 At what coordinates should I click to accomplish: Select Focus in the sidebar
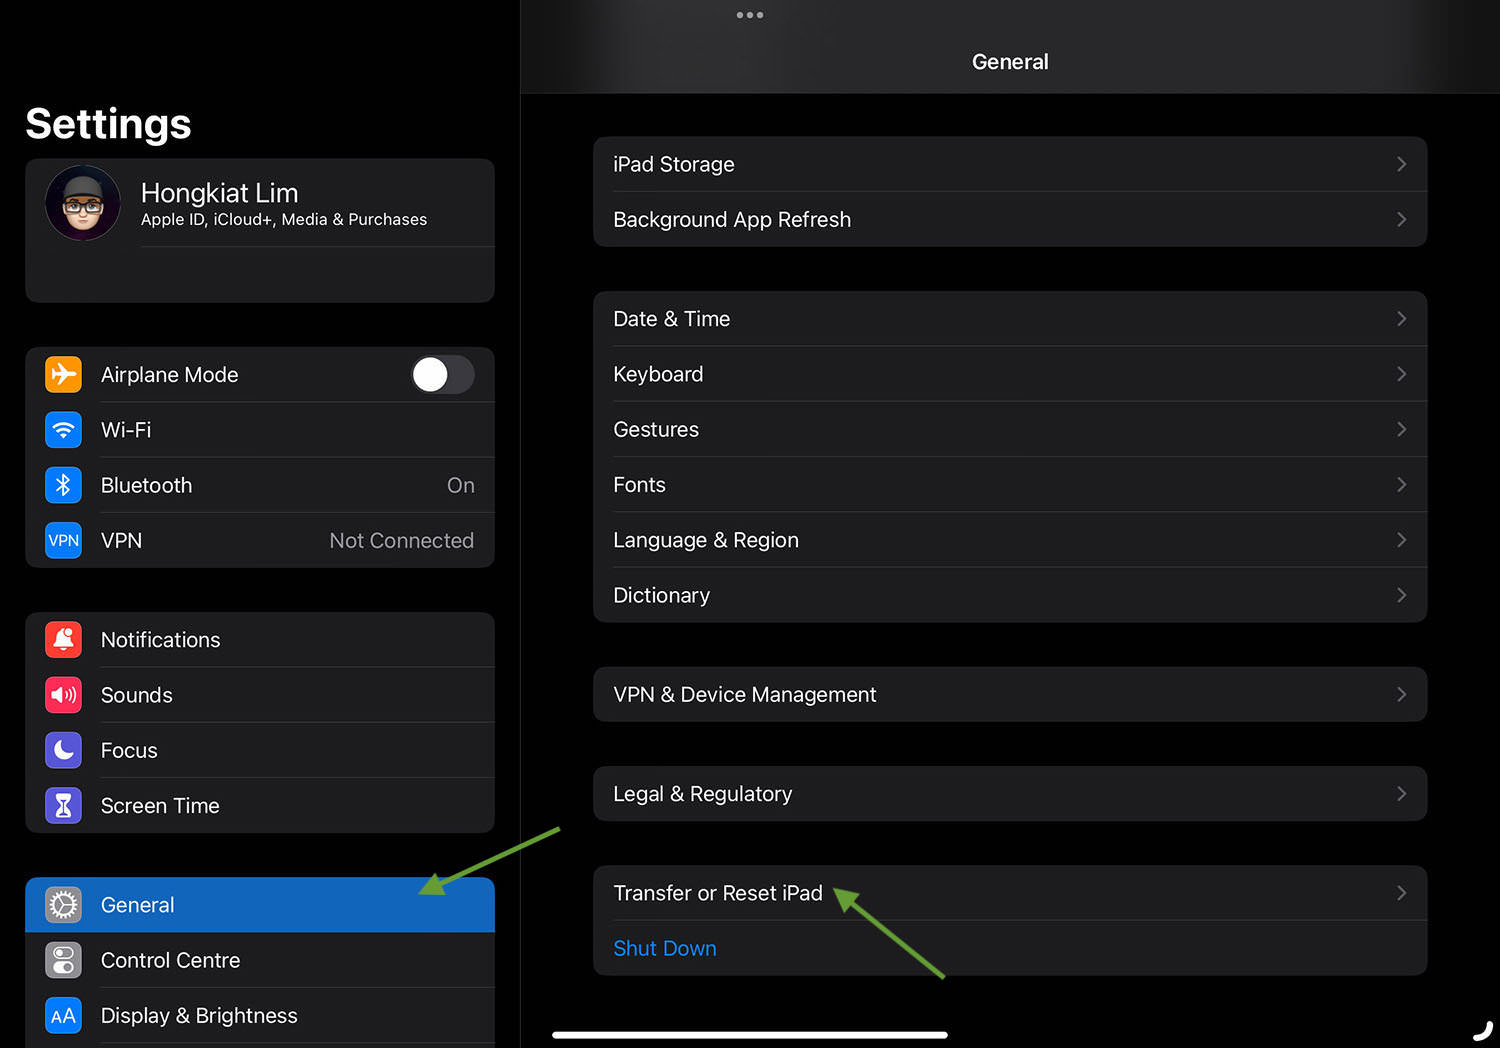point(260,750)
